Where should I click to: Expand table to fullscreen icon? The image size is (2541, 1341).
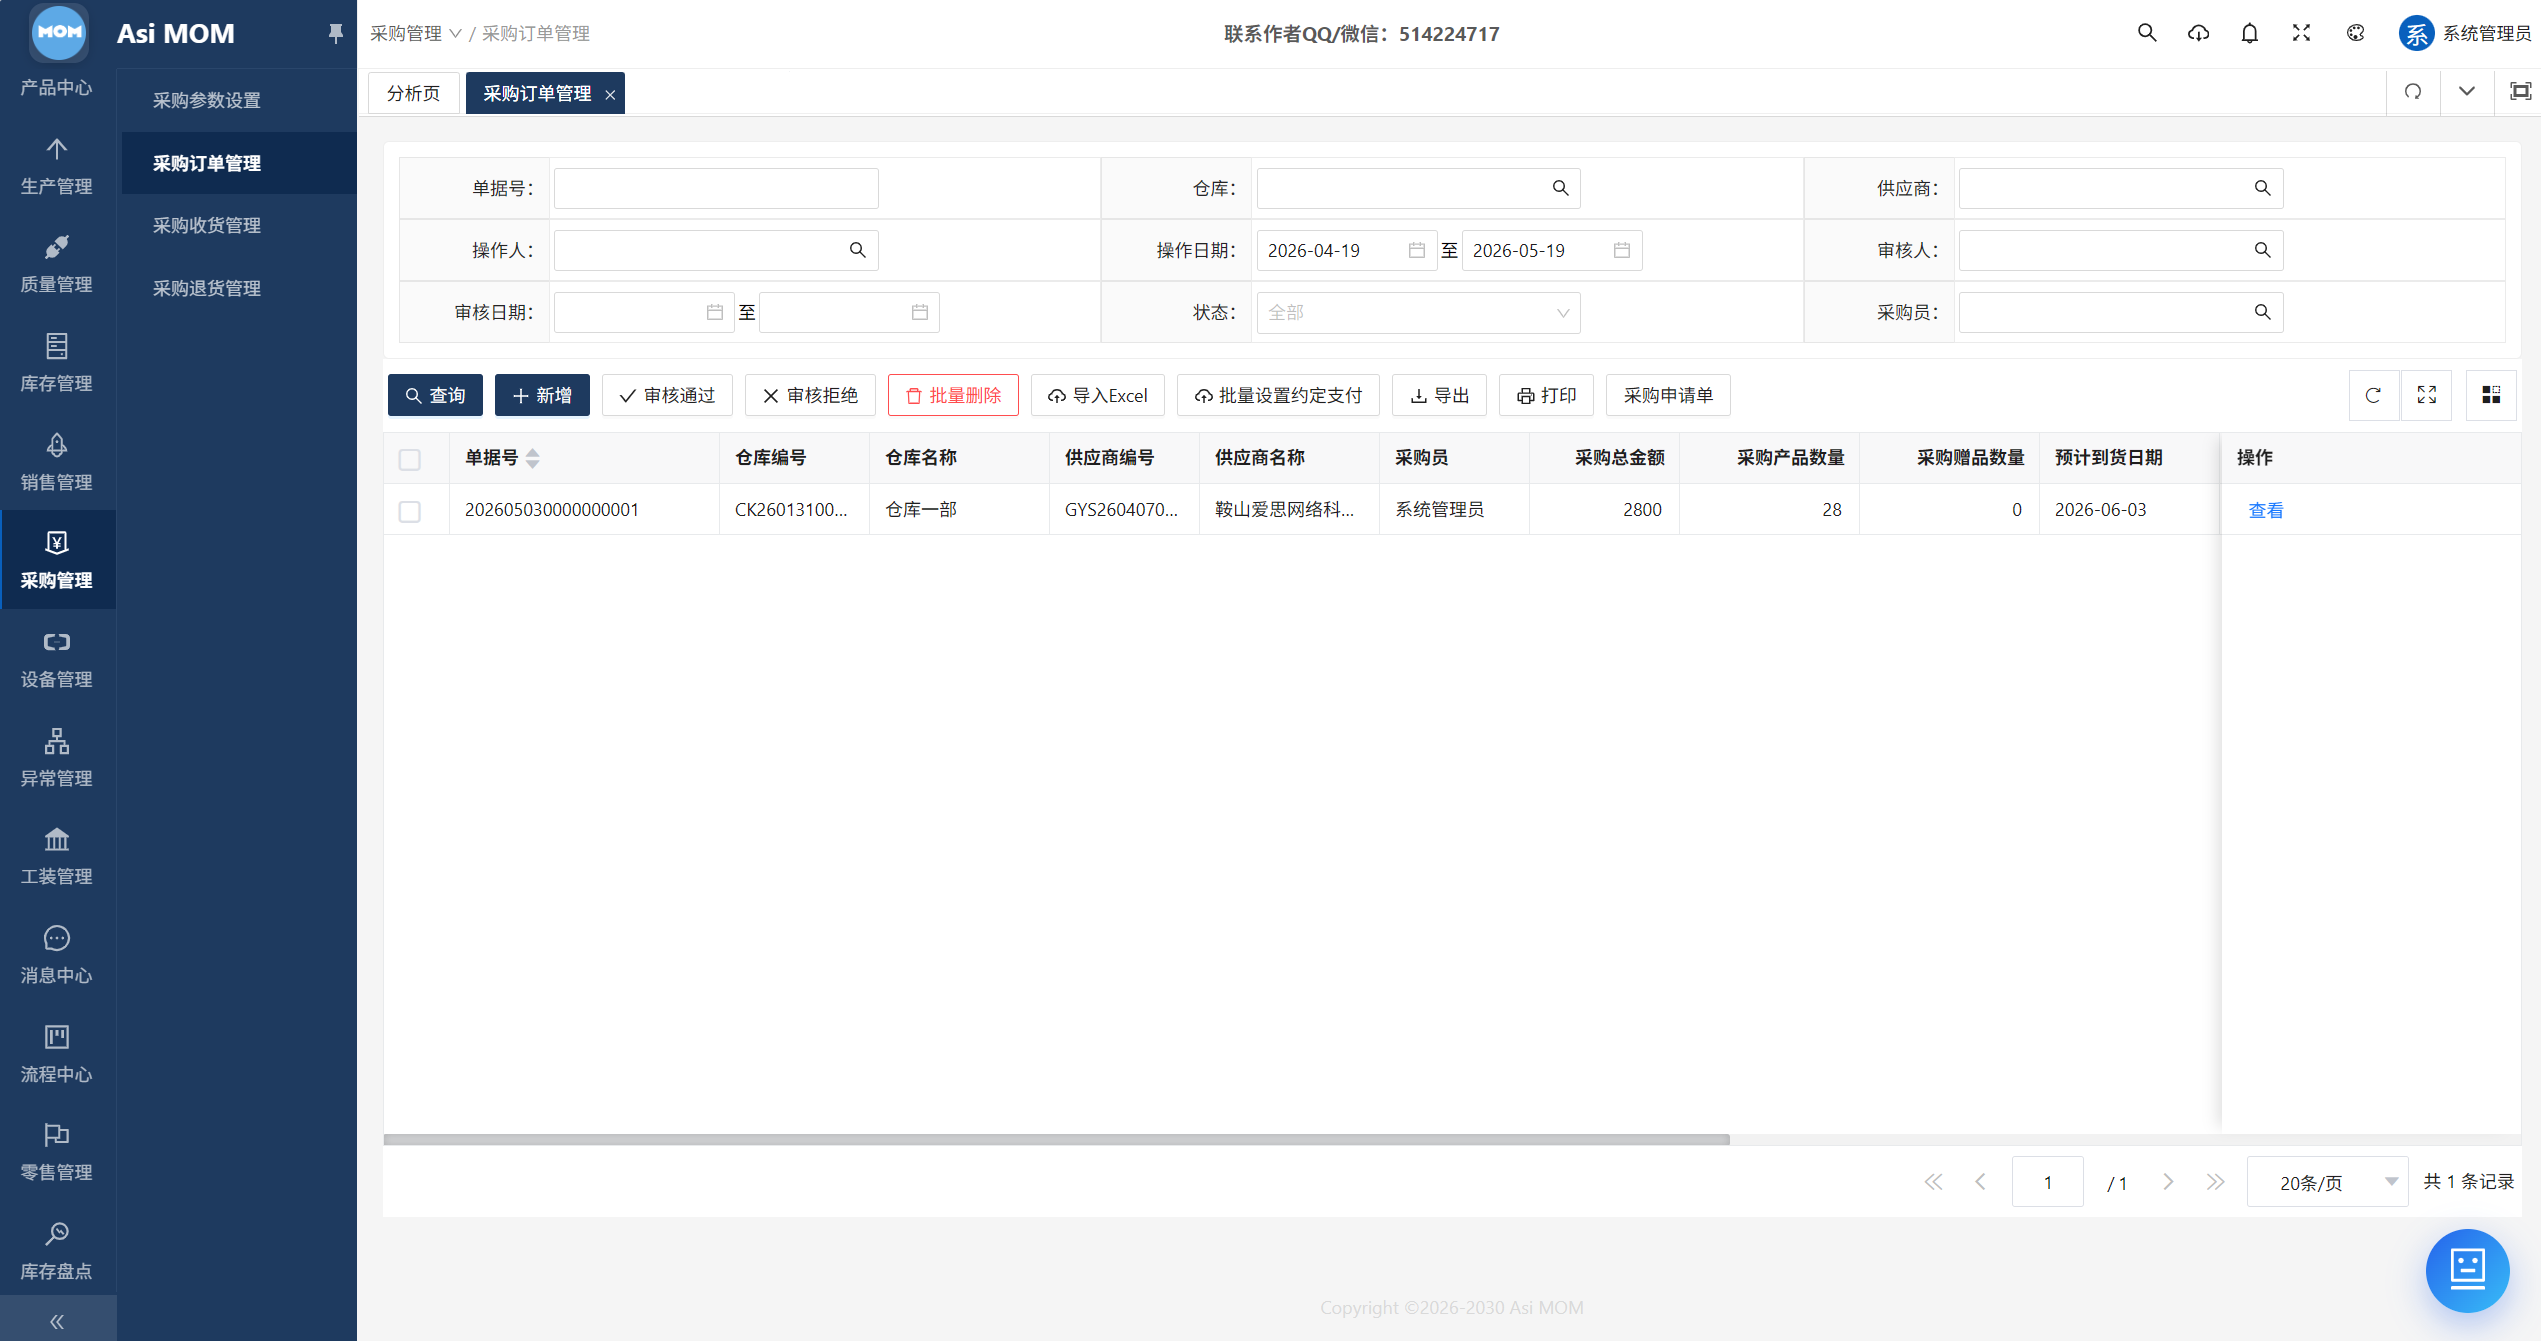(x=2427, y=395)
